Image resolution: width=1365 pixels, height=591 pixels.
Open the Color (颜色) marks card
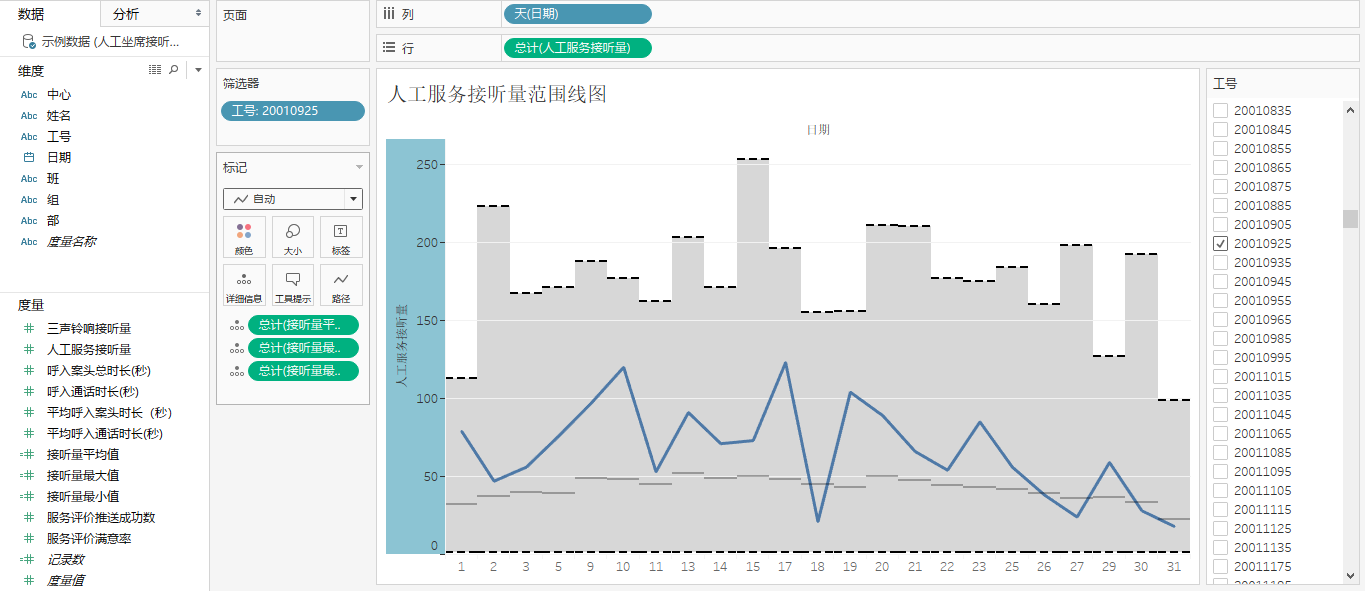[244, 237]
